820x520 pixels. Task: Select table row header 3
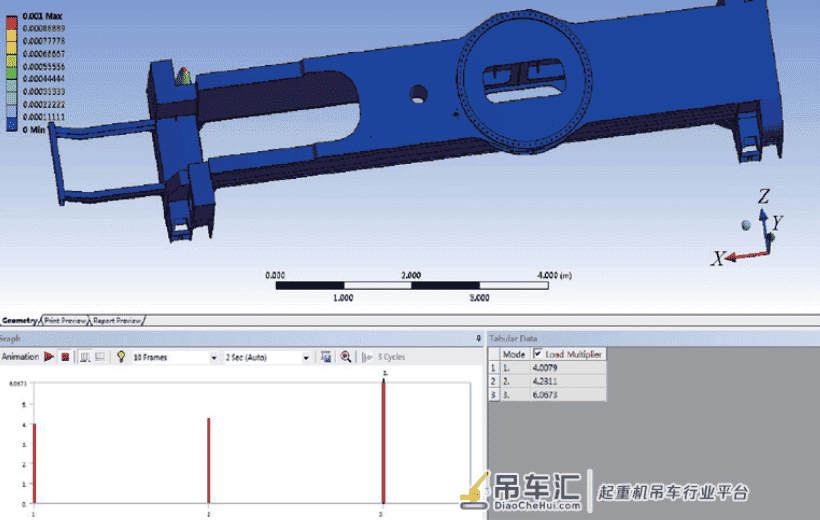[x=493, y=394]
